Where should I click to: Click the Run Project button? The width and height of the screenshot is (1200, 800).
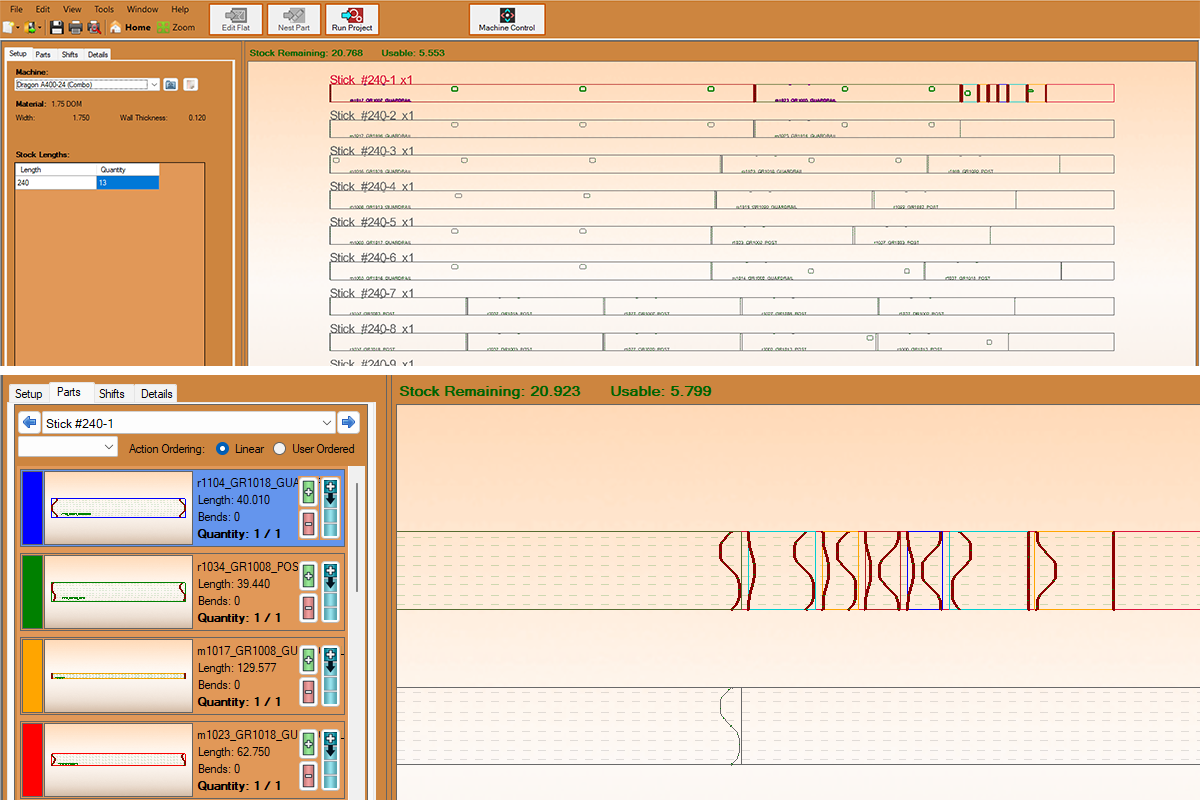click(352, 20)
